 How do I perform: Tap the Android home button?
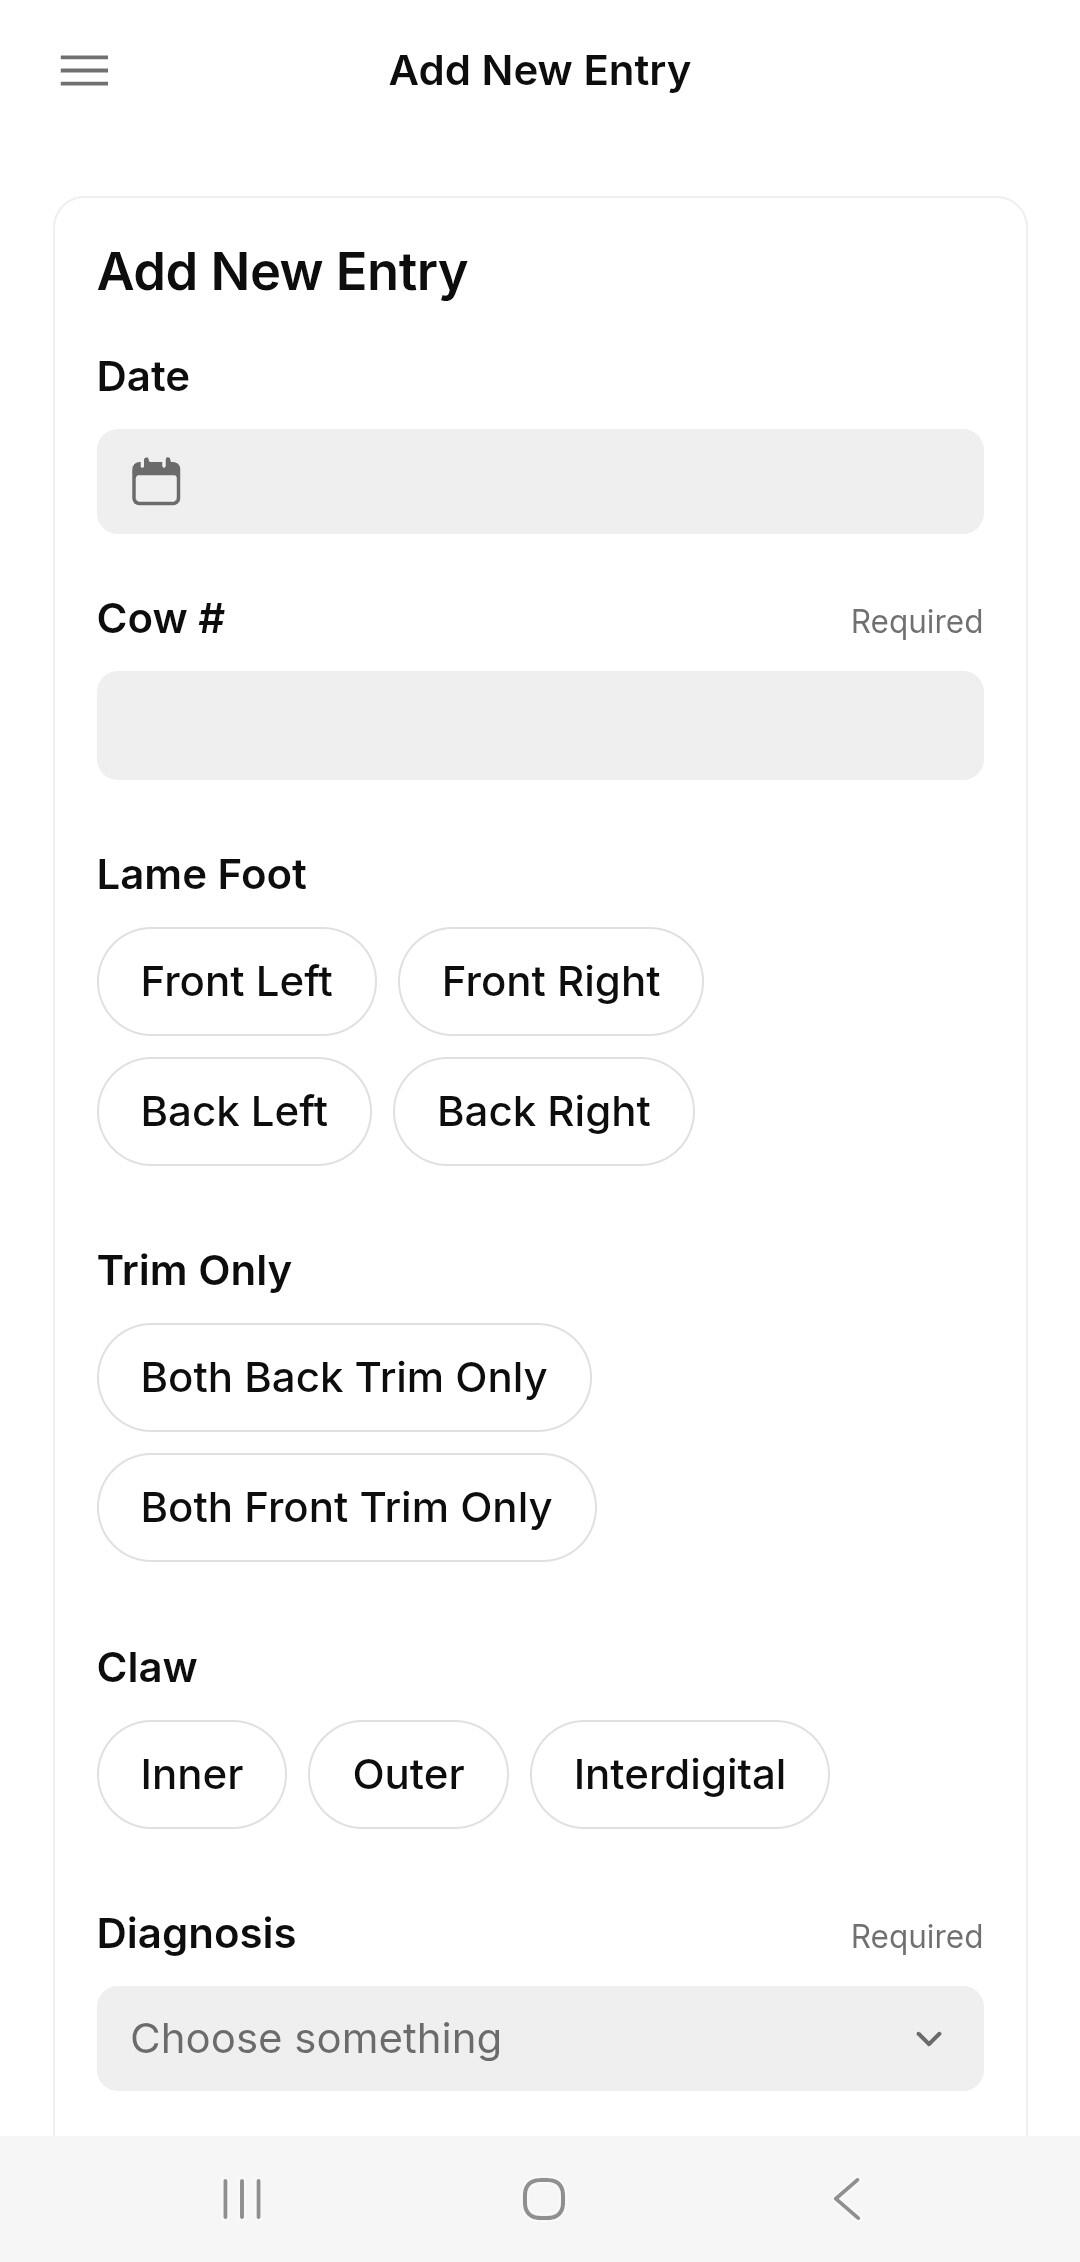pos(543,2199)
